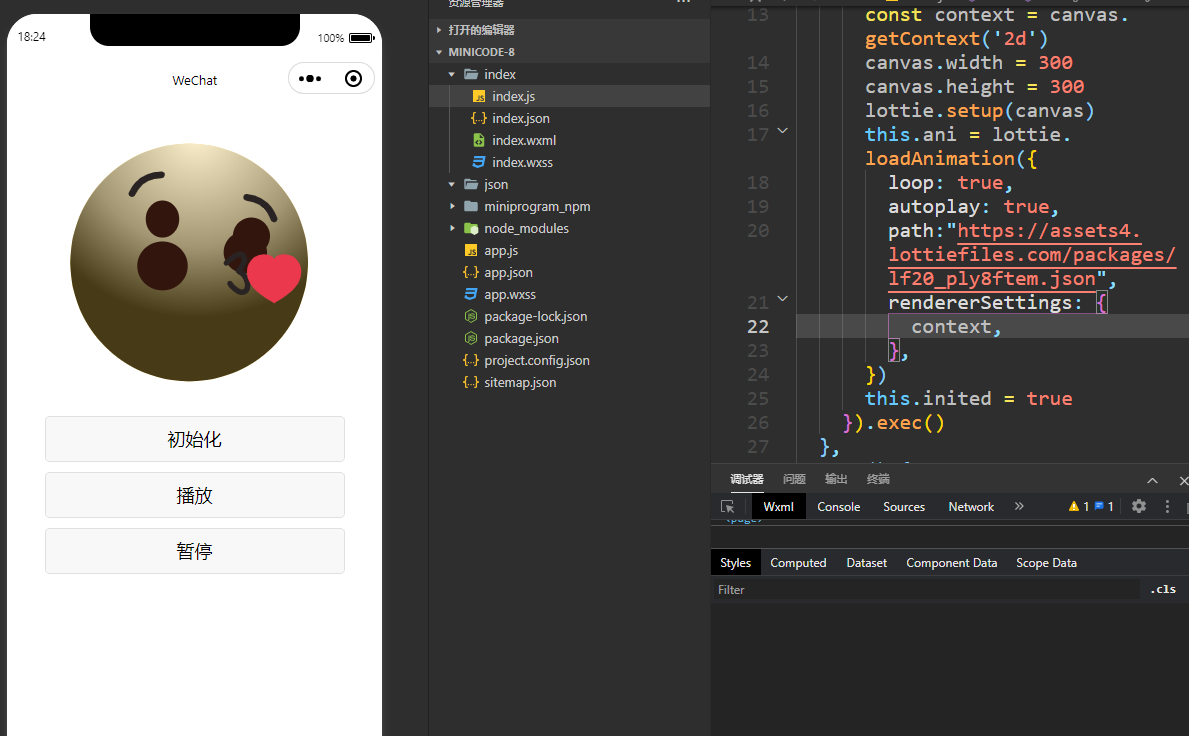Open the Console devtools tab
Screen dimensions: 1189x736
[839, 507]
